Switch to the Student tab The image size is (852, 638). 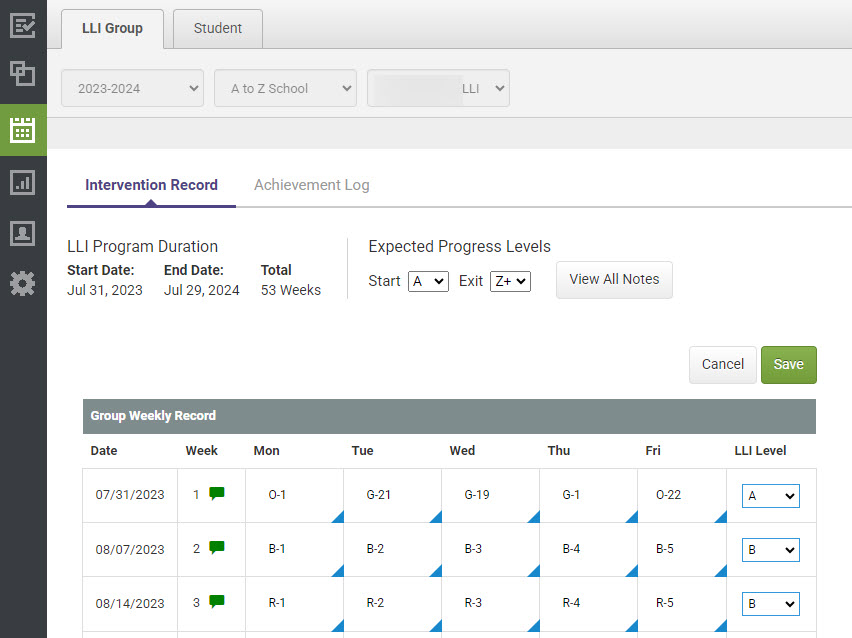[217, 28]
